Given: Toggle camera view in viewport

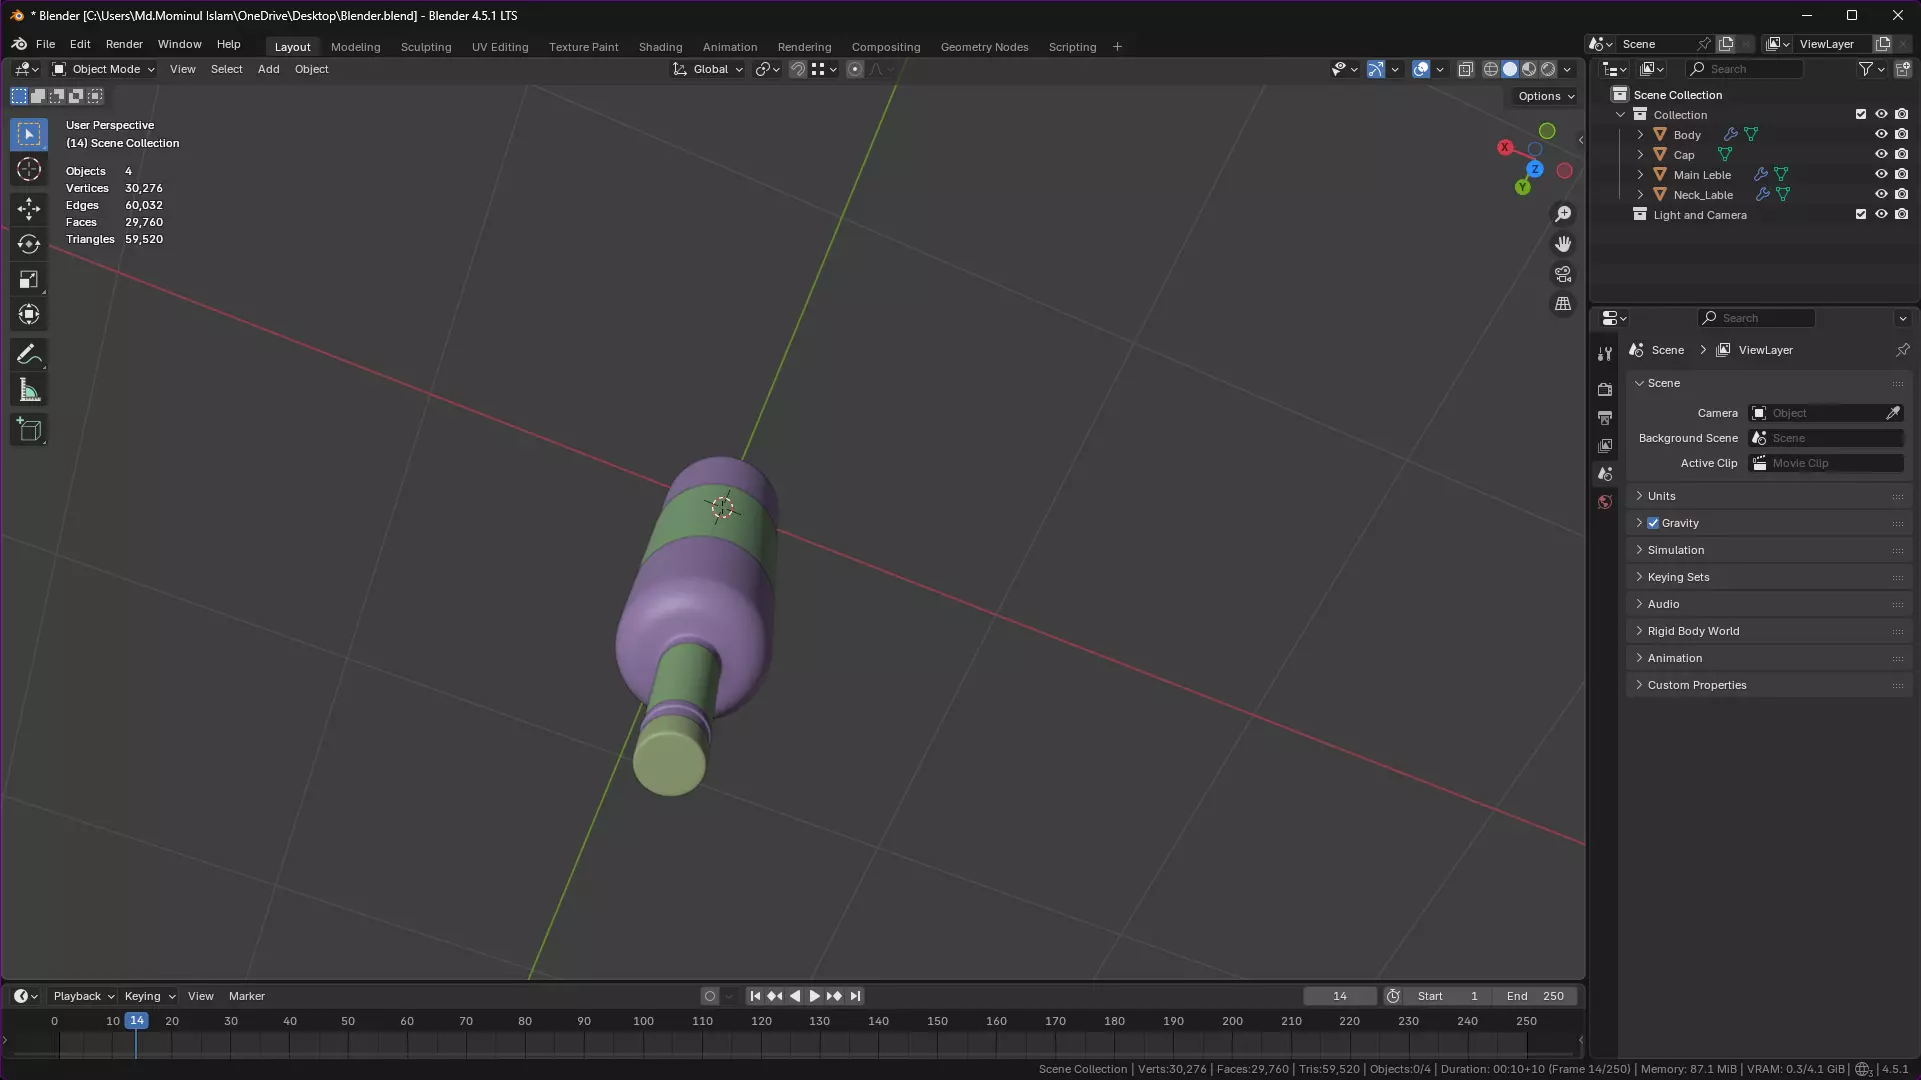Looking at the screenshot, I should coord(1563,274).
